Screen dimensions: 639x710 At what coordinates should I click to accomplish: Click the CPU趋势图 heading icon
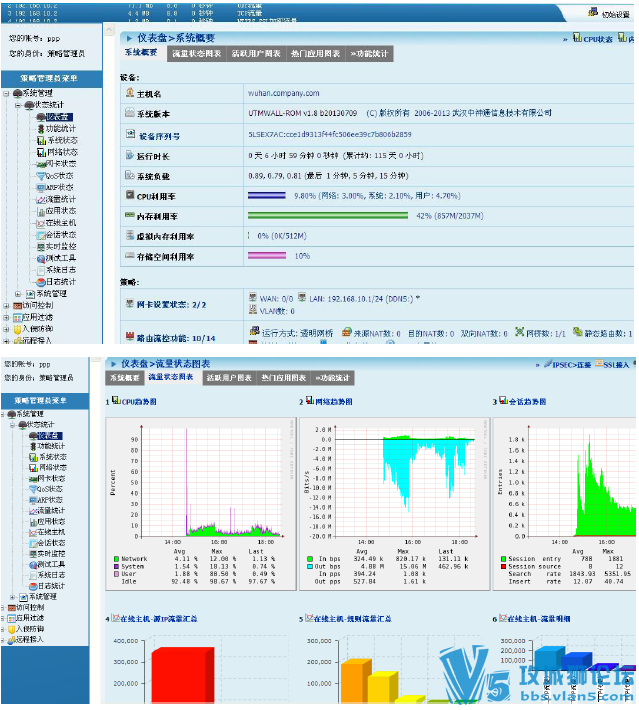(x=116, y=400)
